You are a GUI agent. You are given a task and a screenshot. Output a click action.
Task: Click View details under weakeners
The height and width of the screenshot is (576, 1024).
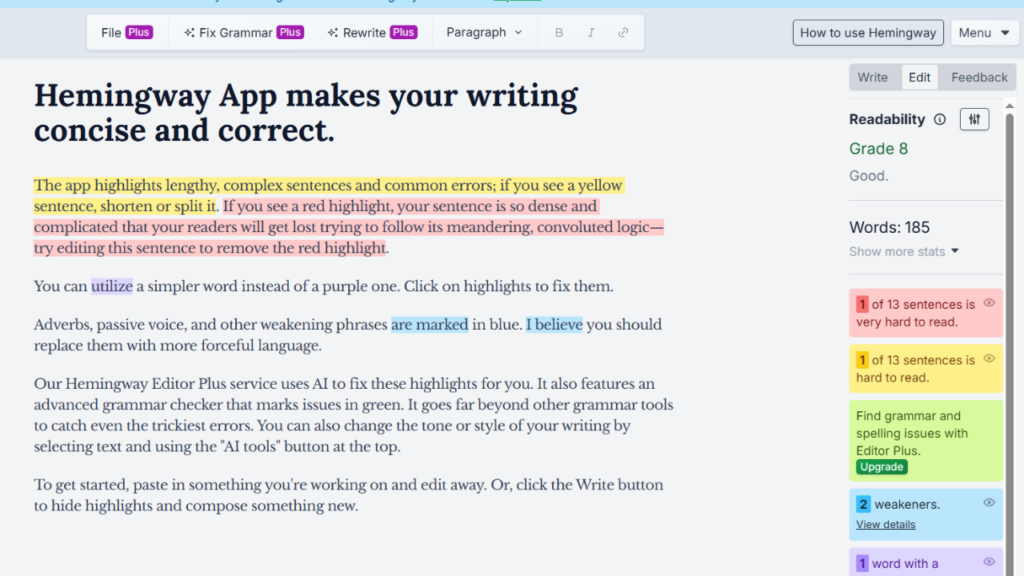point(886,524)
